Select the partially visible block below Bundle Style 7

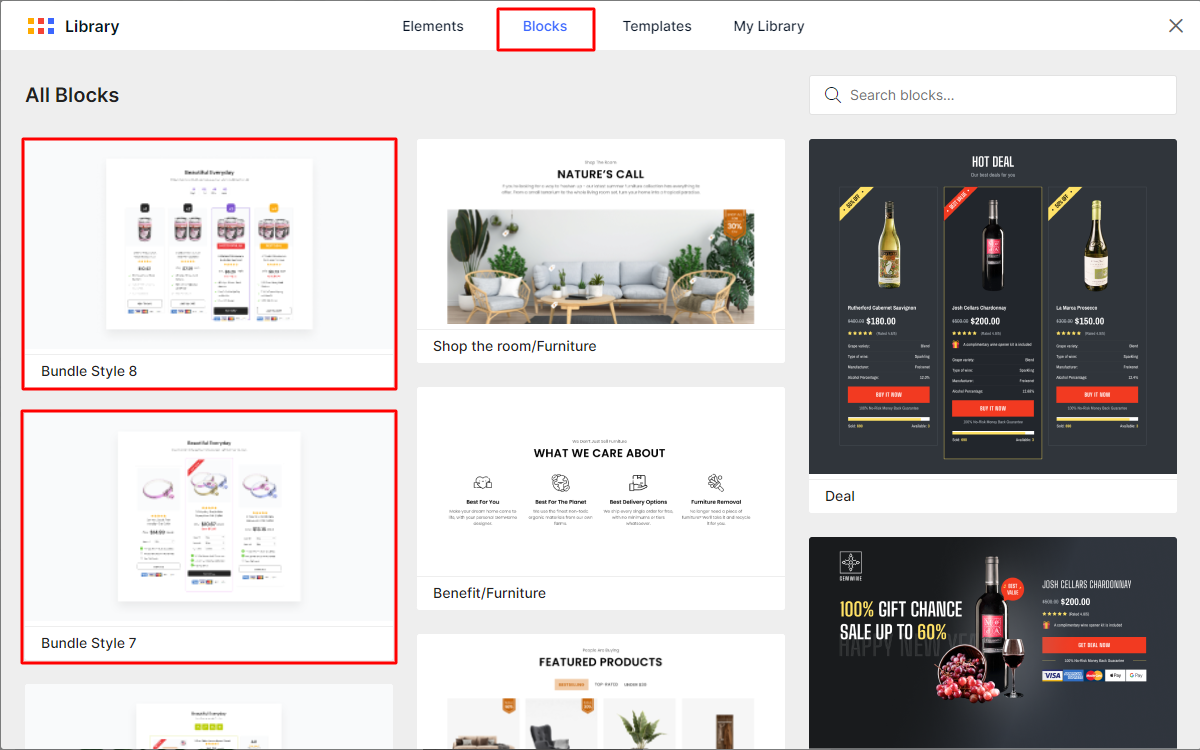click(x=209, y=717)
